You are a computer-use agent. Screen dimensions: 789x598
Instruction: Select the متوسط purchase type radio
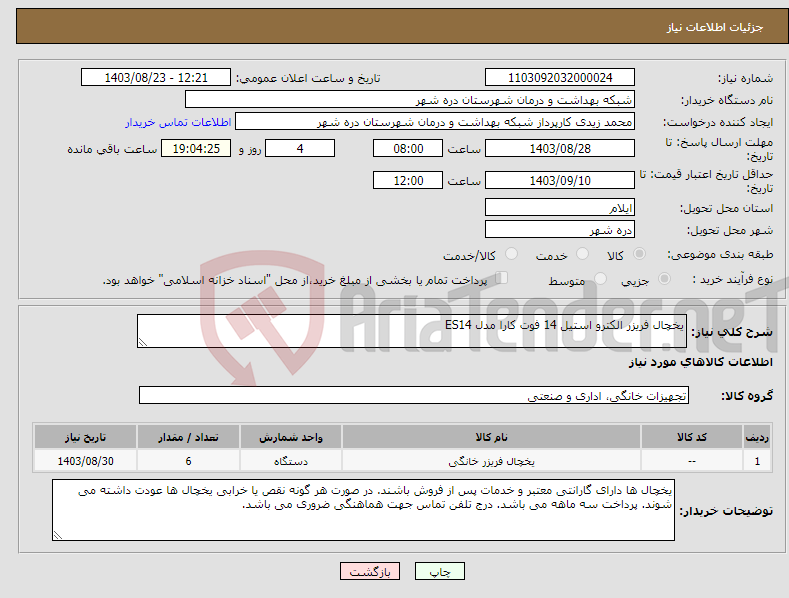click(x=600, y=279)
